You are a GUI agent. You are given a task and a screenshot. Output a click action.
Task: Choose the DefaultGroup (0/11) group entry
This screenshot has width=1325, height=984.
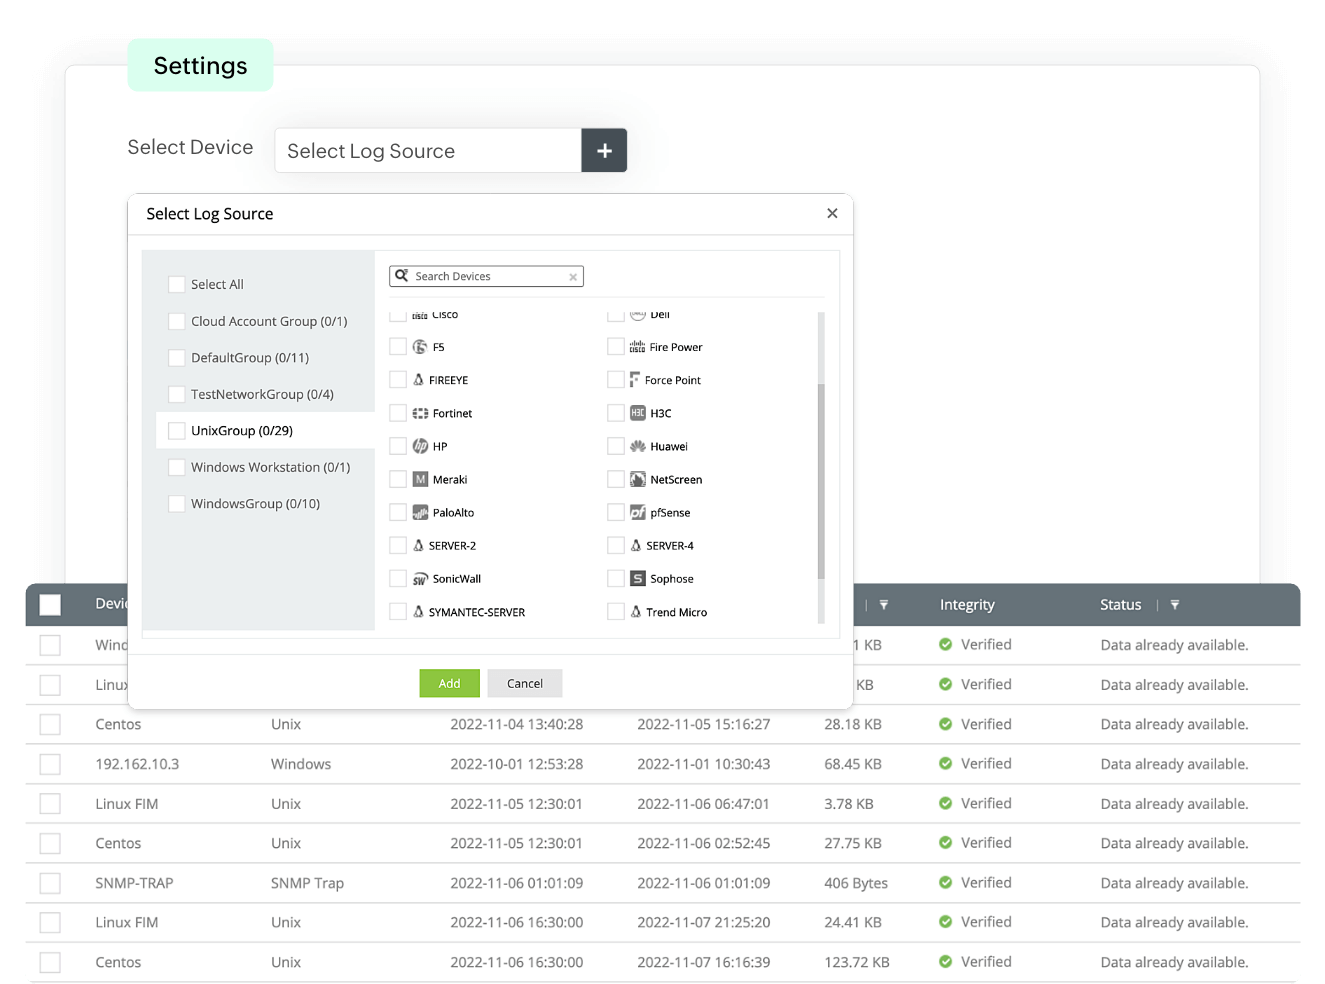250,358
